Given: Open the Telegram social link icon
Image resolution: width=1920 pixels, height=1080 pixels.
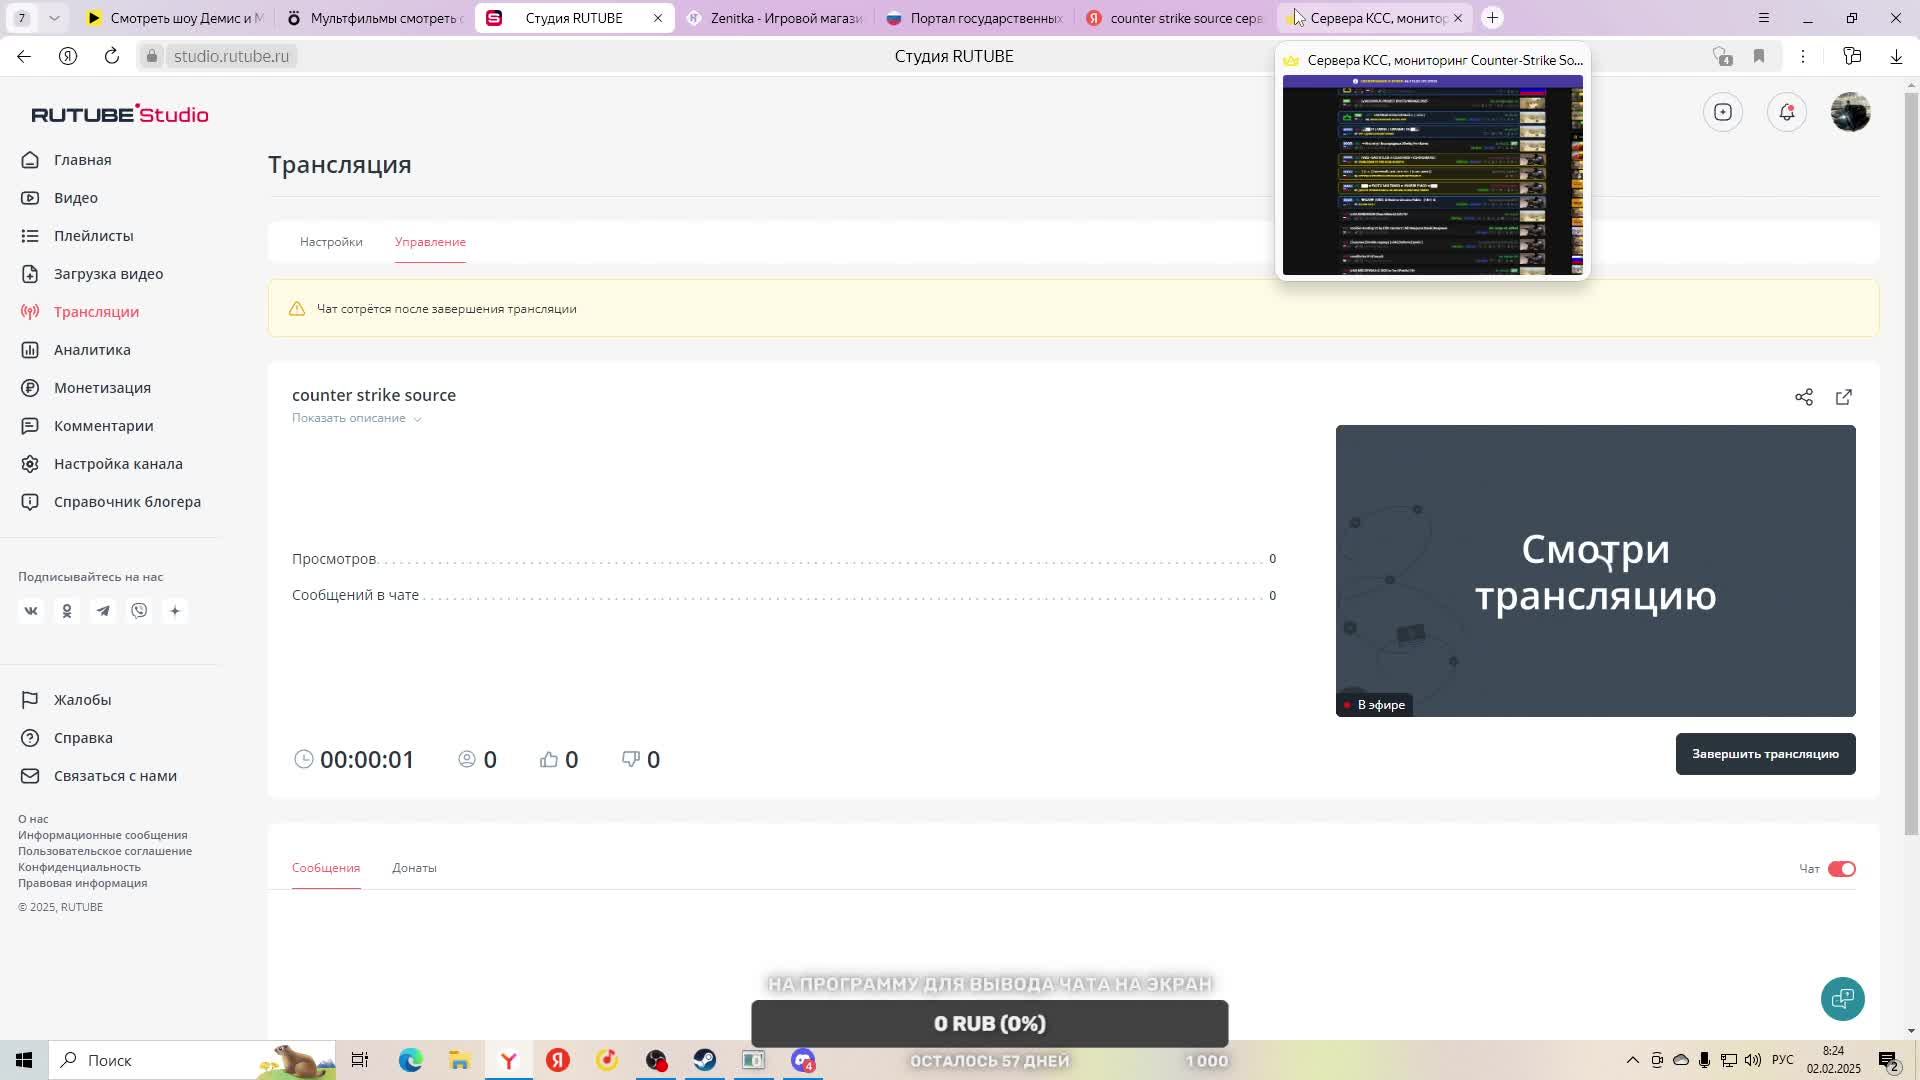Looking at the screenshot, I should (103, 611).
